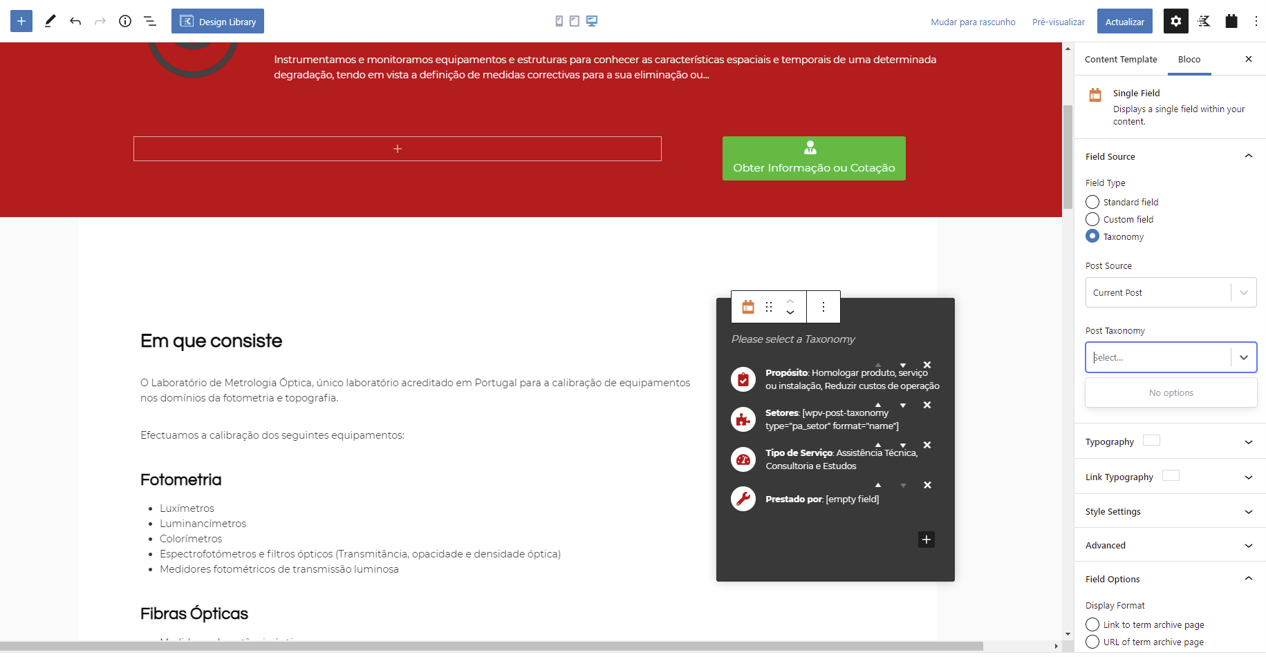Click Mudar para rascunho link
Image resolution: width=1266 pixels, height=657 pixels.
click(x=972, y=21)
